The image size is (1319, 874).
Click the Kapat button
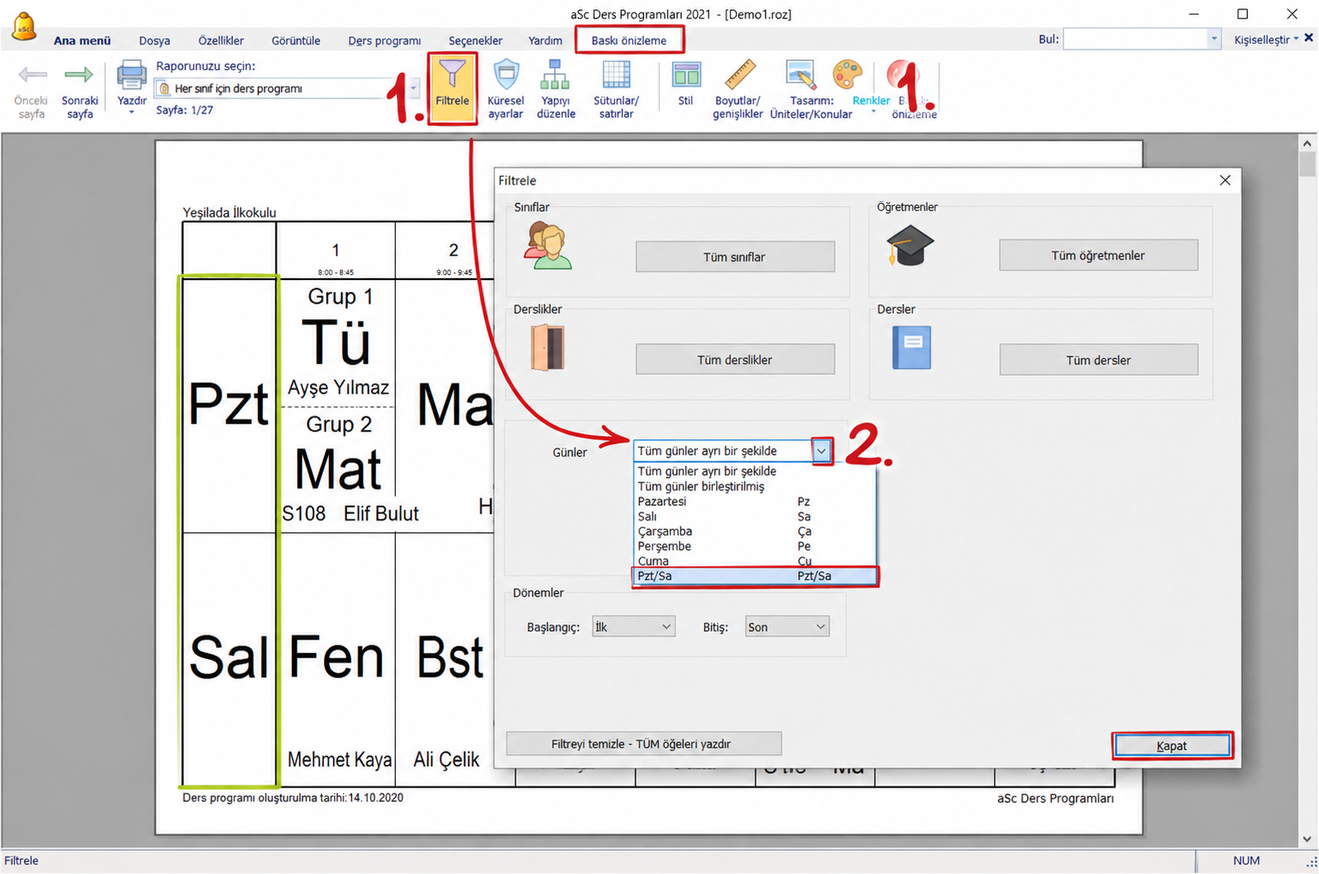click(1172, 746)
